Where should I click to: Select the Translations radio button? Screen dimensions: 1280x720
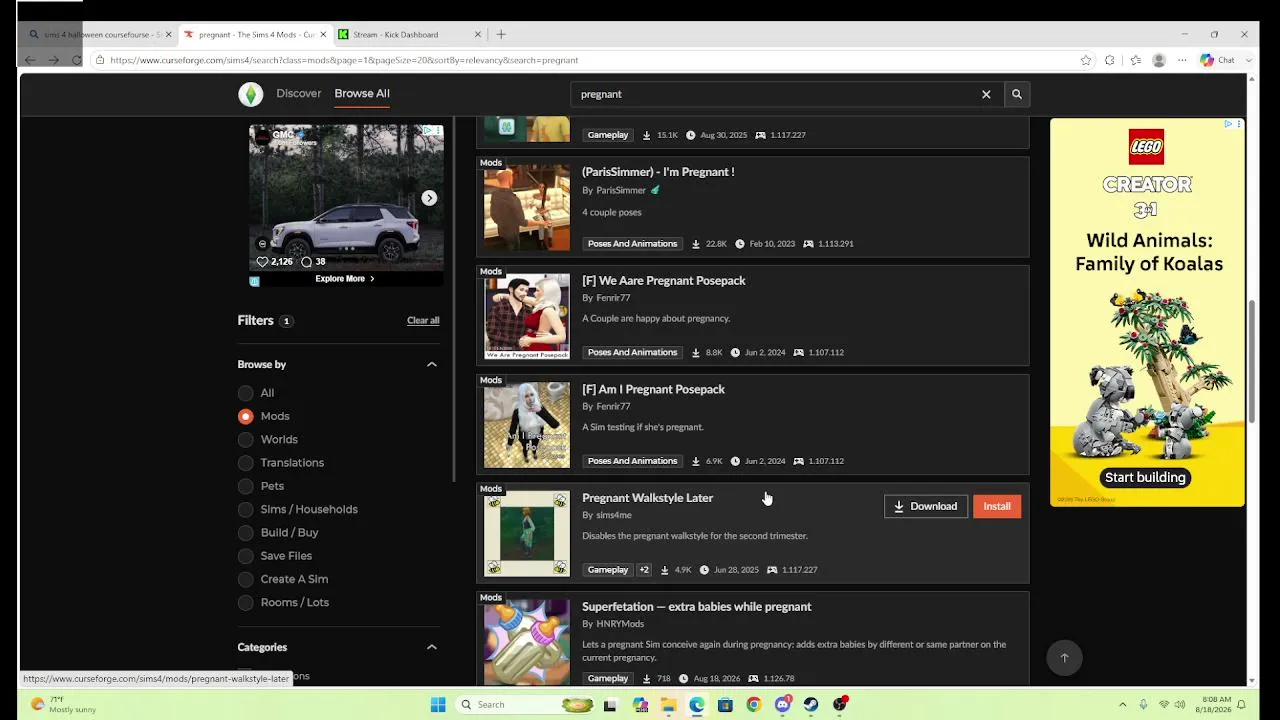[246, 463]
